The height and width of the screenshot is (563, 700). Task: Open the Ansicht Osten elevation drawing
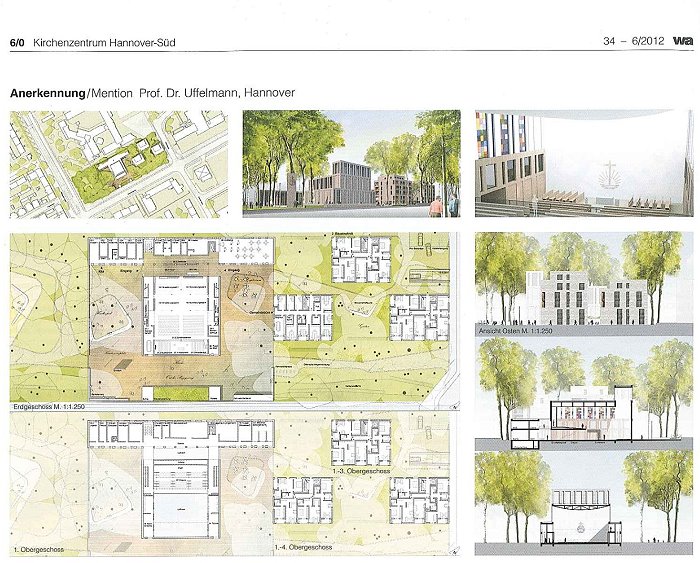click(x=584, y=283)
